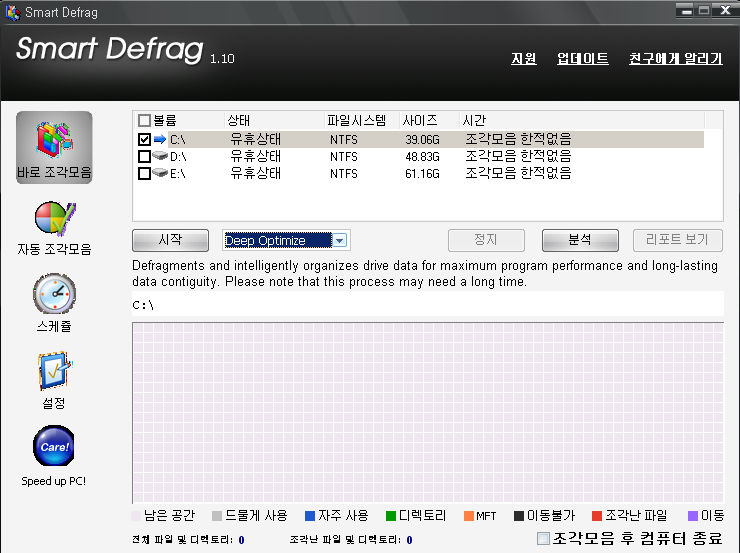
Task: Click the D:\ row 유휴상태 status
Action: coord(255,156)
